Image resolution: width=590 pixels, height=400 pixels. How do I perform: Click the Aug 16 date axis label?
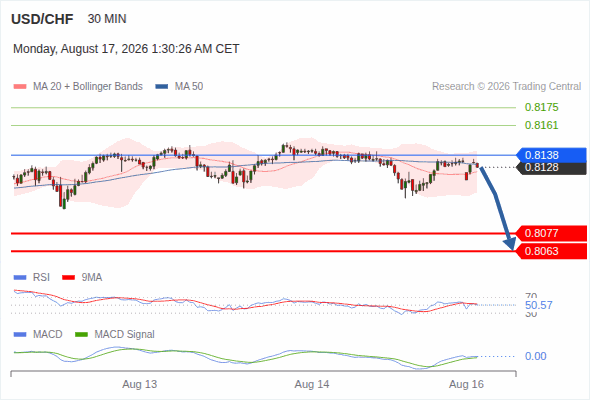466,384
